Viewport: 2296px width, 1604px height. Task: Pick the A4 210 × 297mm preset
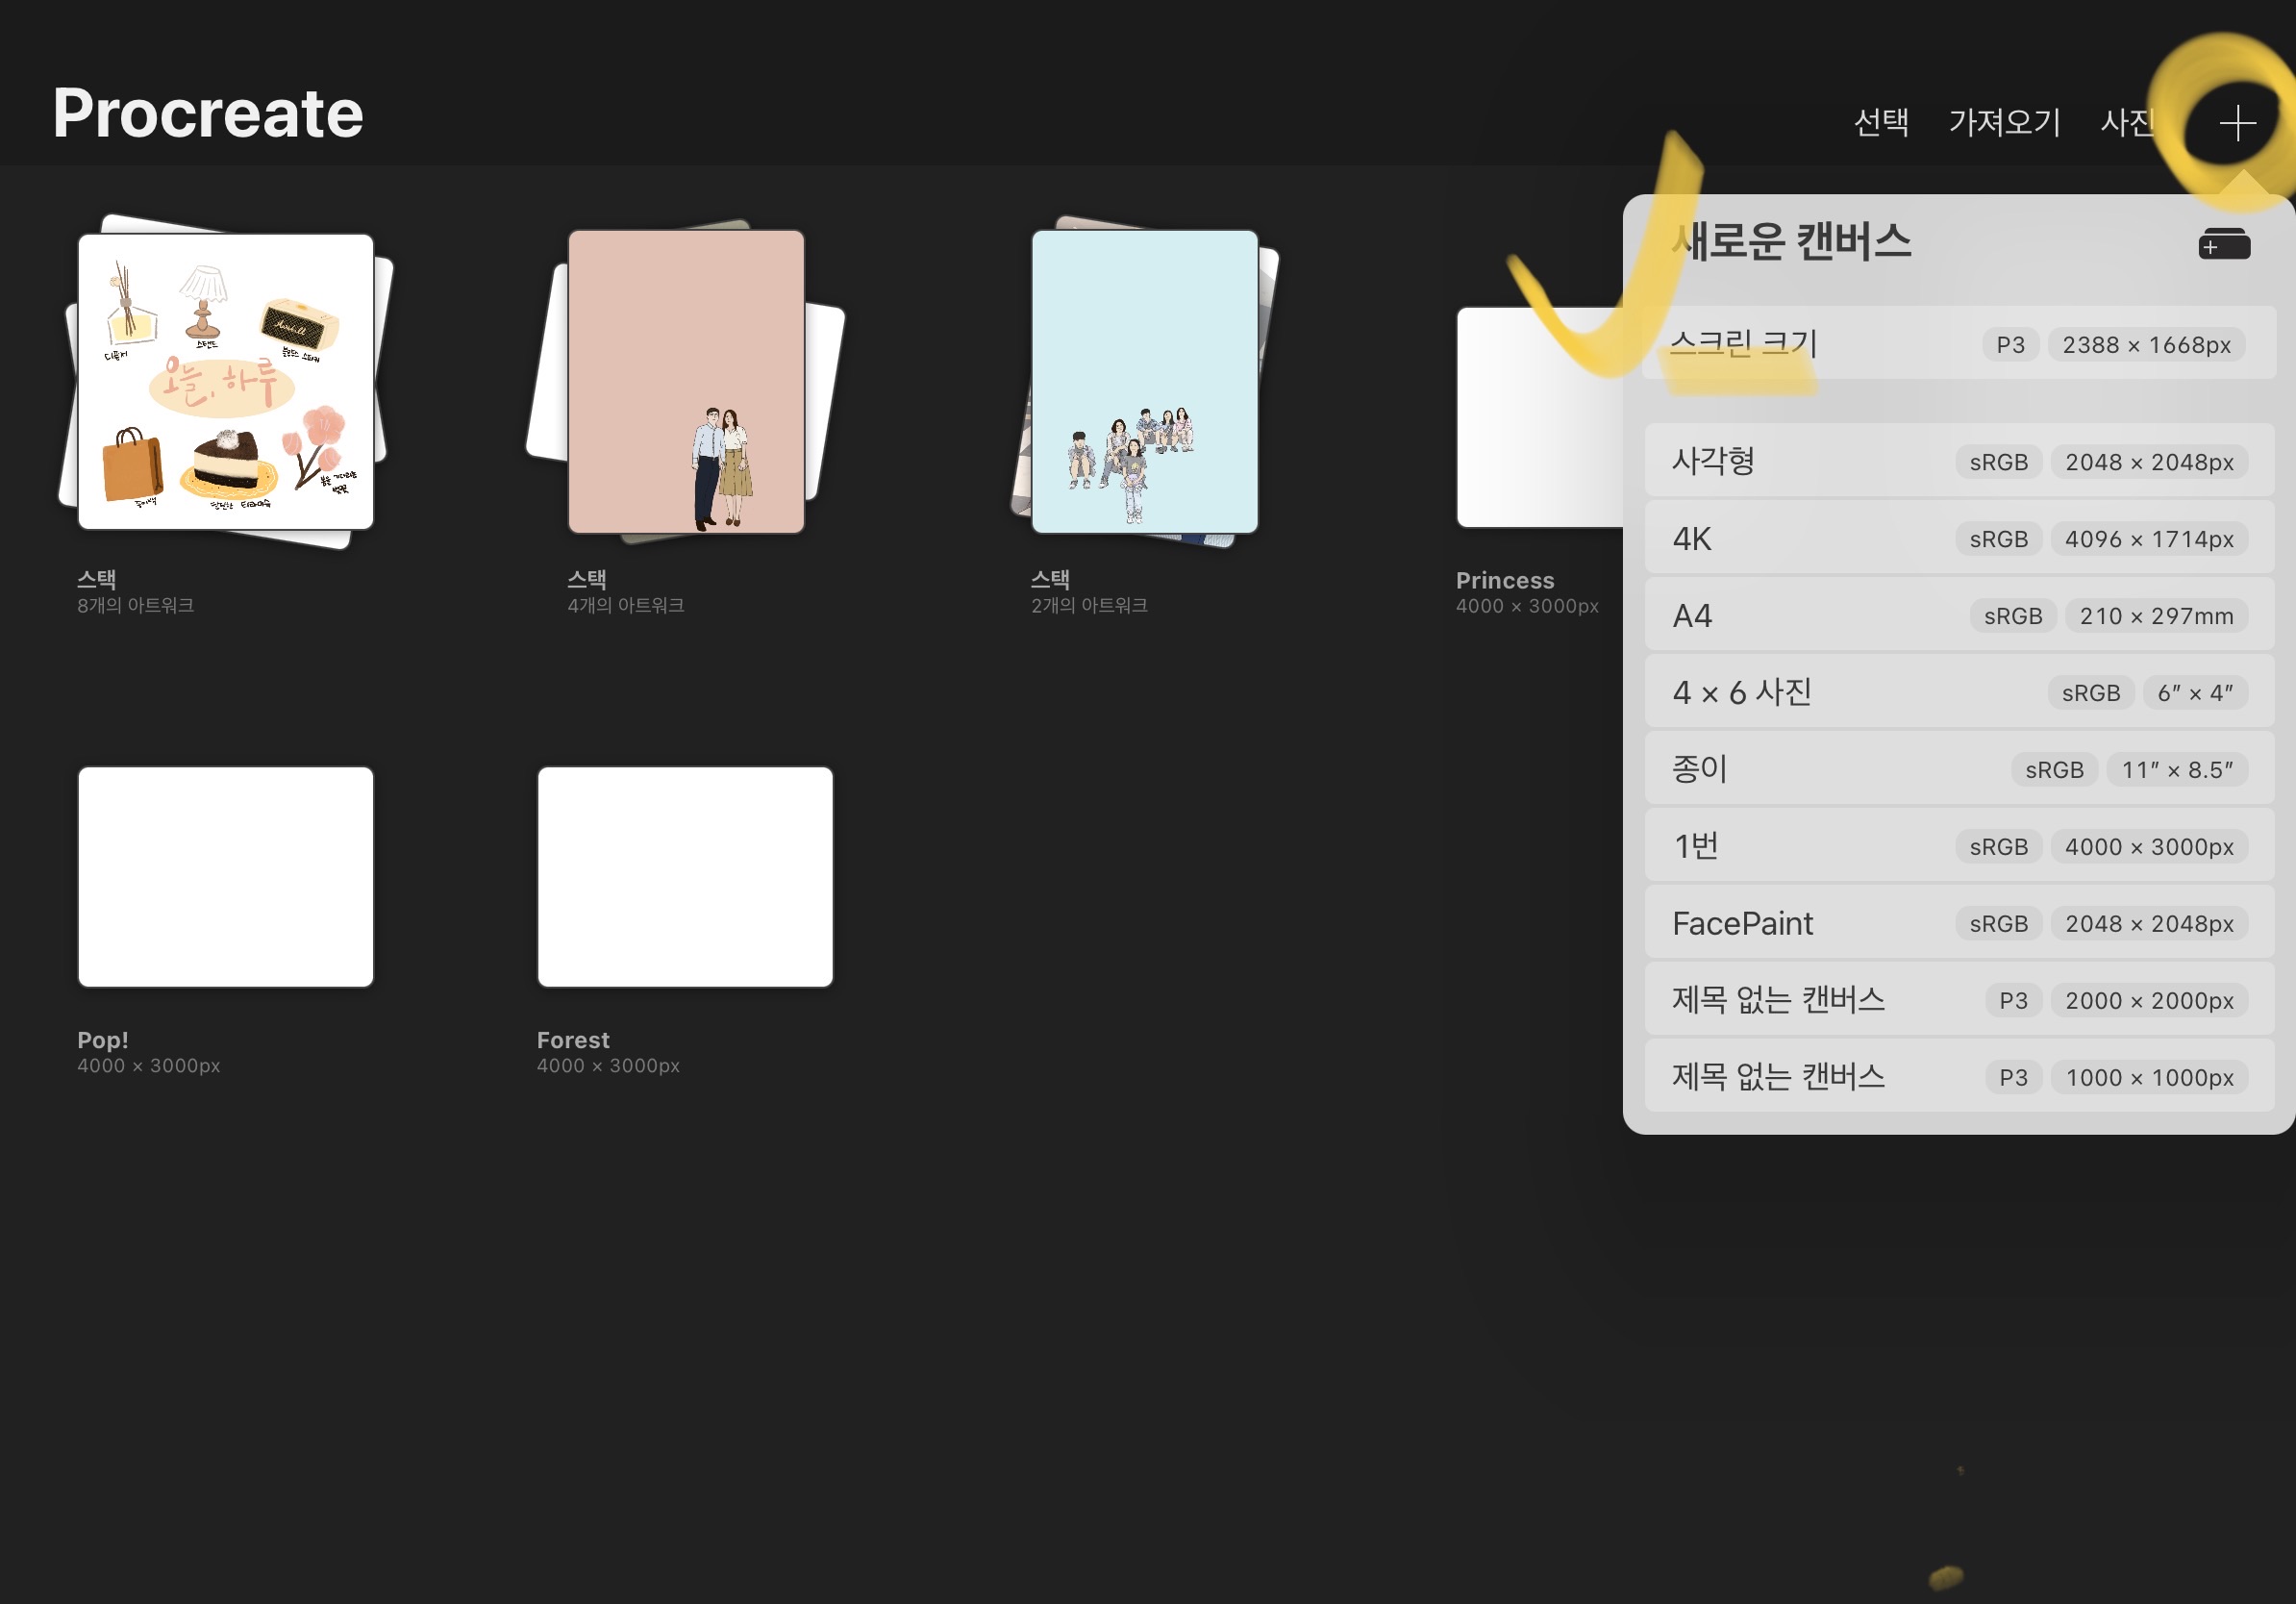tap(1958, 616)
